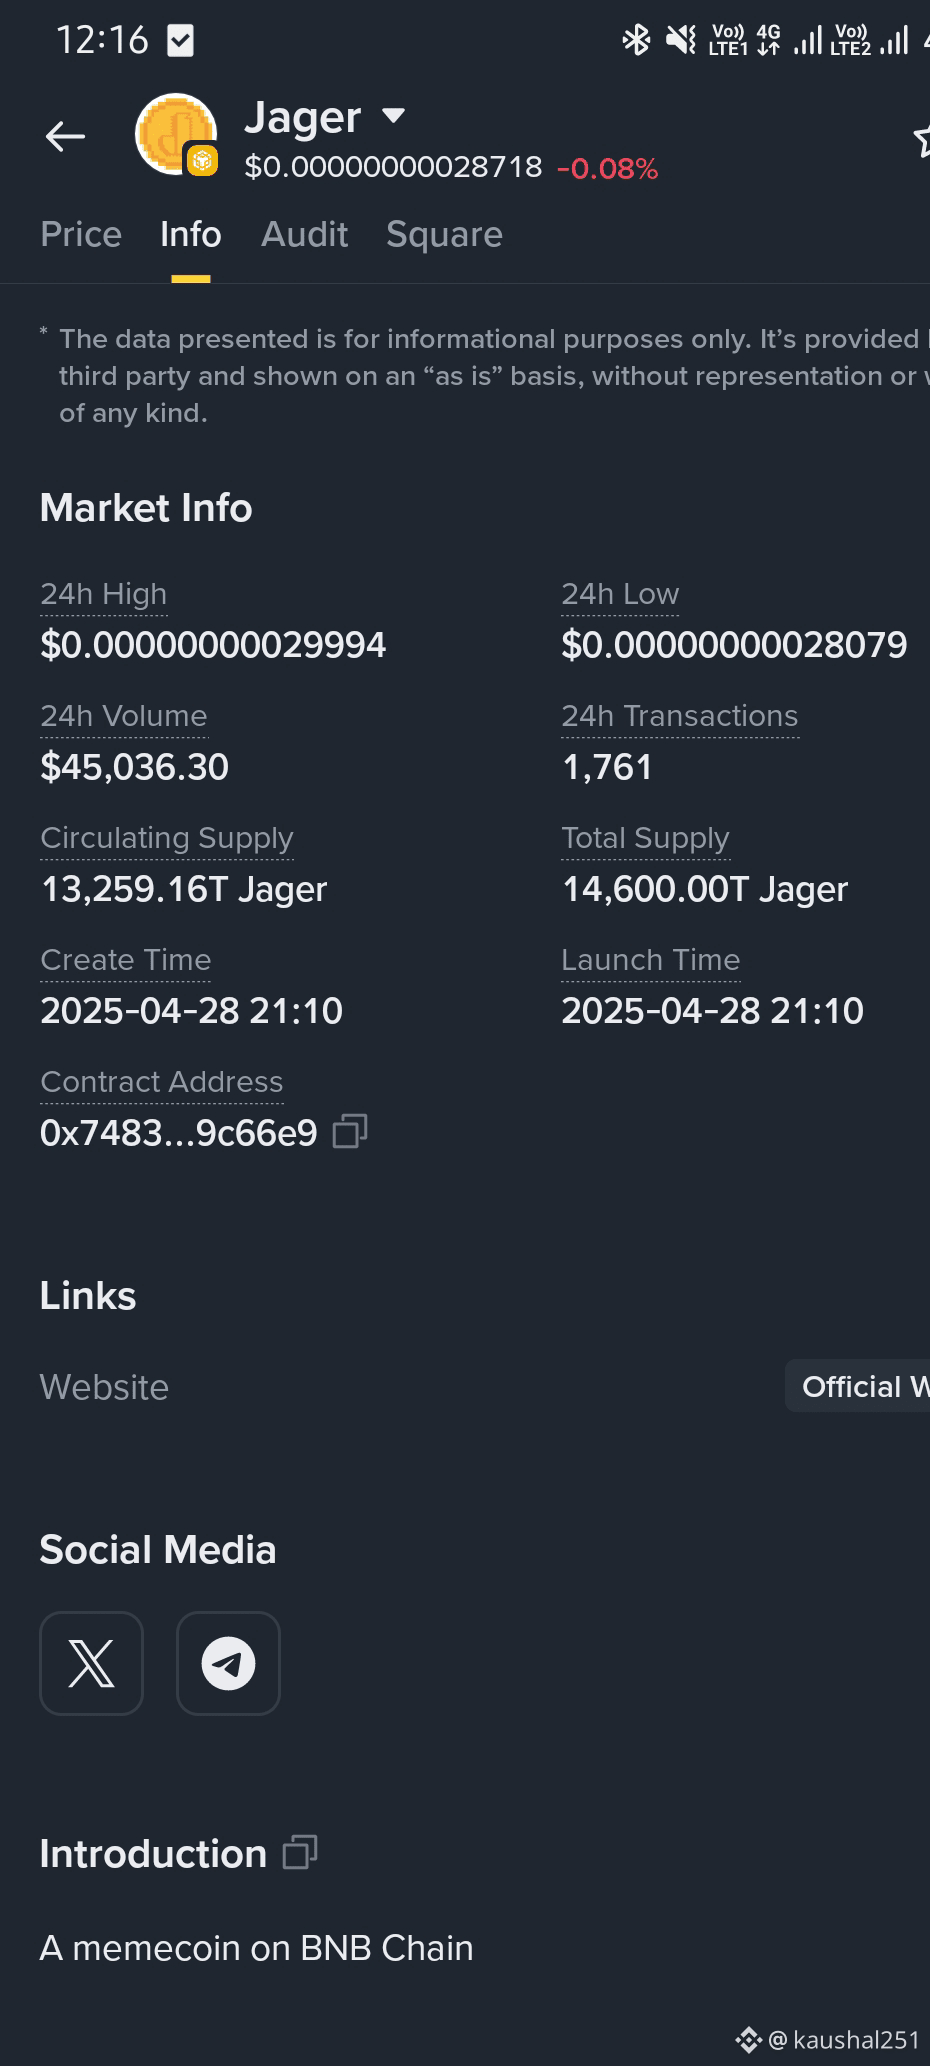Image resolution: width=930 pixels, height=2066 pixels.
Task: Copy the Introduction text
Action: tap(300, 1852)
